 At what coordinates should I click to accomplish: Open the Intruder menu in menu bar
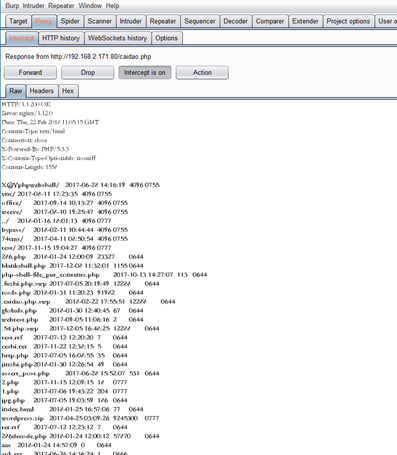click(34, 6)
